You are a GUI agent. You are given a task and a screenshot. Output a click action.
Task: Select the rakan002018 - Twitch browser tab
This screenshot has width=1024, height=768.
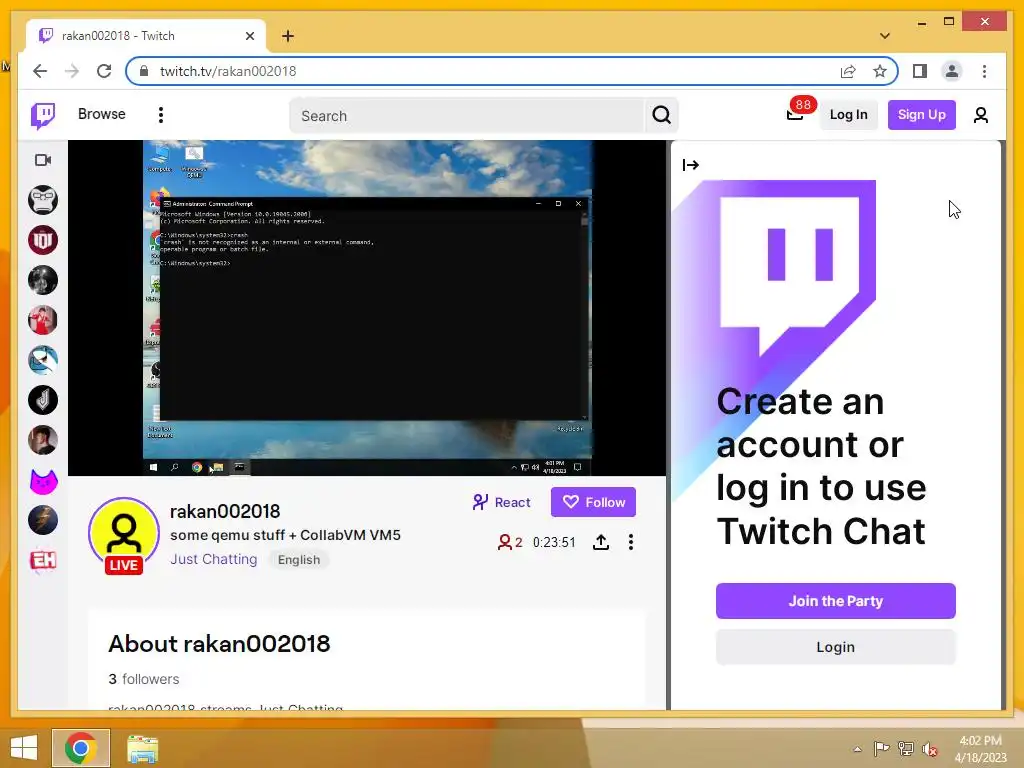coord(146,36)
